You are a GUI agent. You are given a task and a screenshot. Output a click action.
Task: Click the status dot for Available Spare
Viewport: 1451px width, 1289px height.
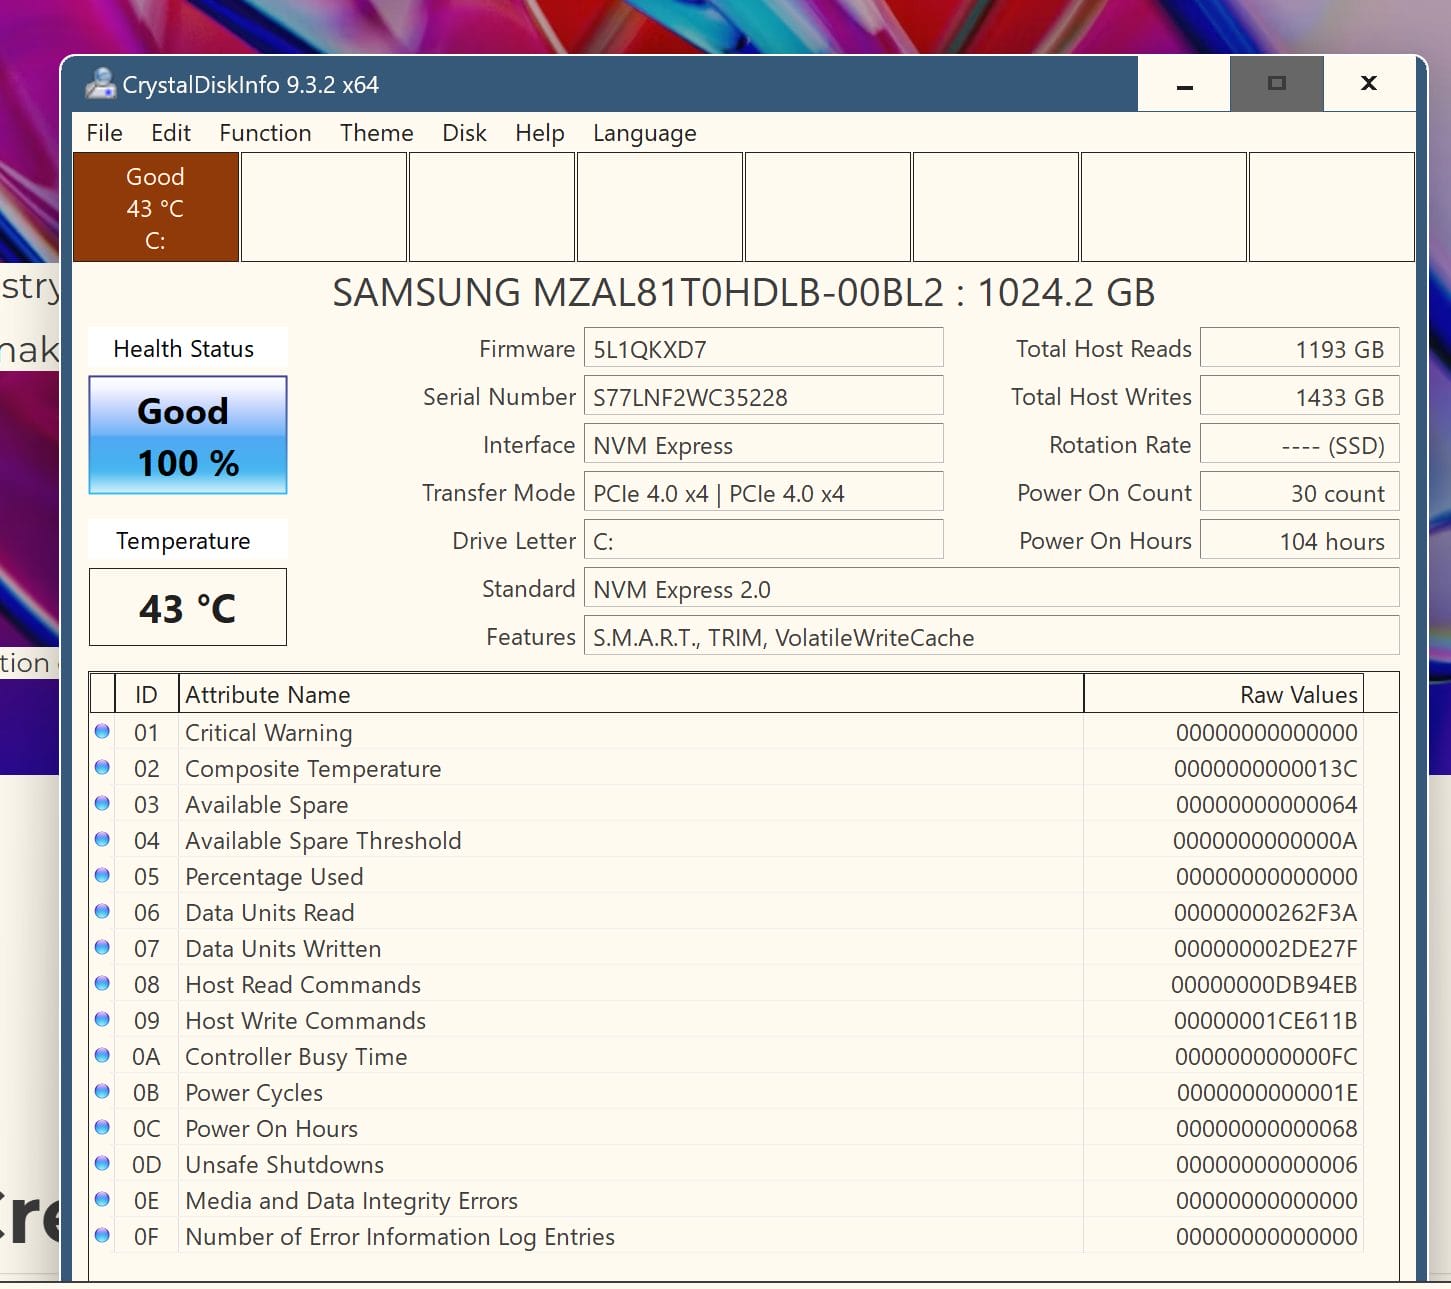click(102, 803)
